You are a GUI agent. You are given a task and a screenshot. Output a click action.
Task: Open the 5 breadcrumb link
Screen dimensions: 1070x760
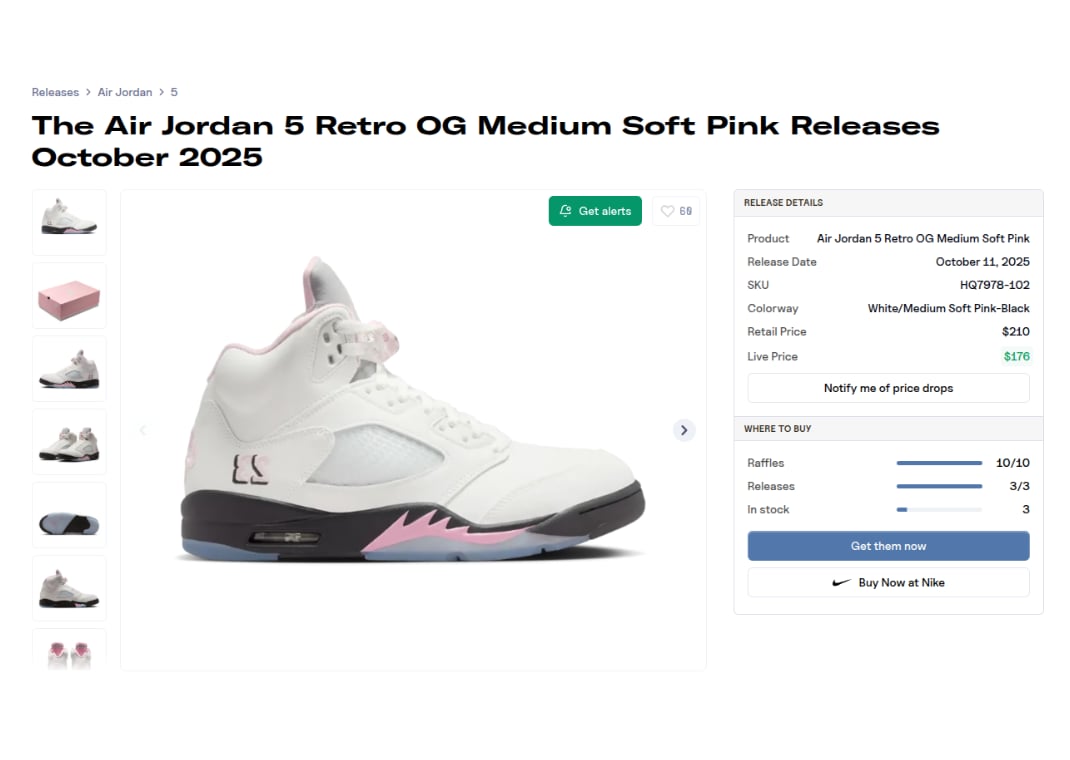(174, 92)
